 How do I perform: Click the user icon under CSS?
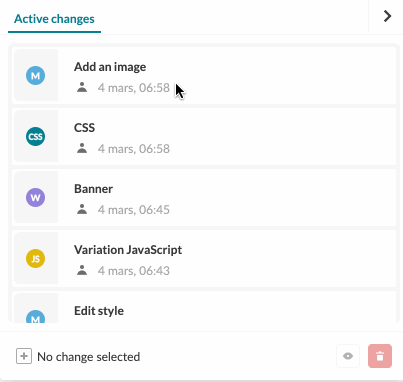point(82,148)
